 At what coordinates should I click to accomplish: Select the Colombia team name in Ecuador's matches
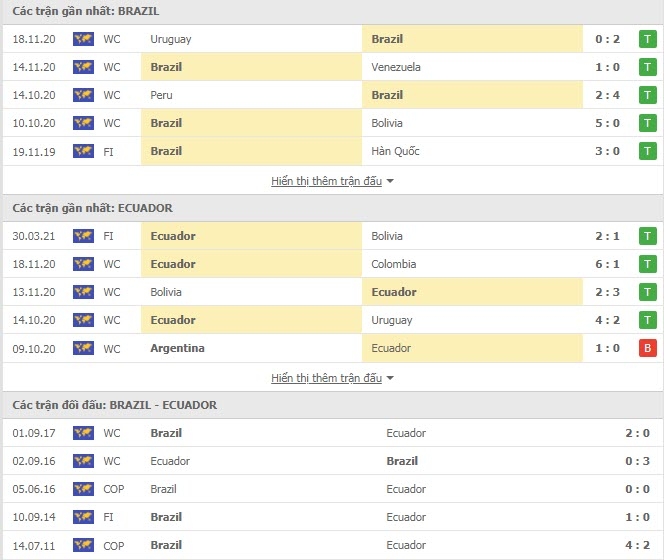[393, 264]
